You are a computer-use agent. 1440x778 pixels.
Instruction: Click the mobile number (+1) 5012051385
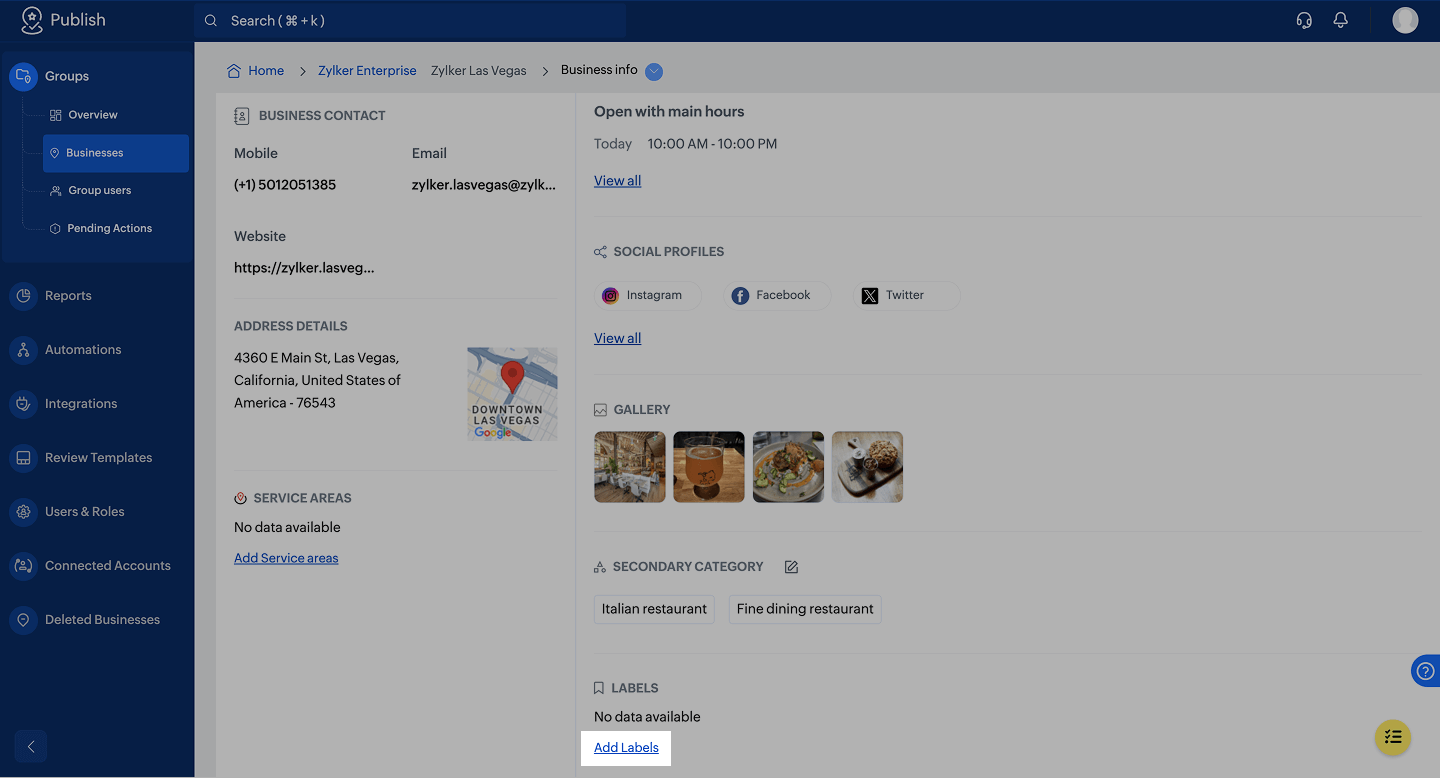coord(285,185)
